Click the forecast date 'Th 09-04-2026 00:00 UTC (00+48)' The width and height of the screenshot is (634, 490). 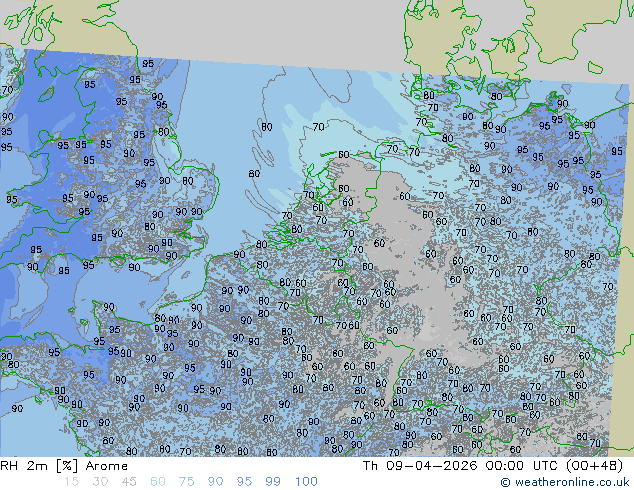tap(493, 466)
